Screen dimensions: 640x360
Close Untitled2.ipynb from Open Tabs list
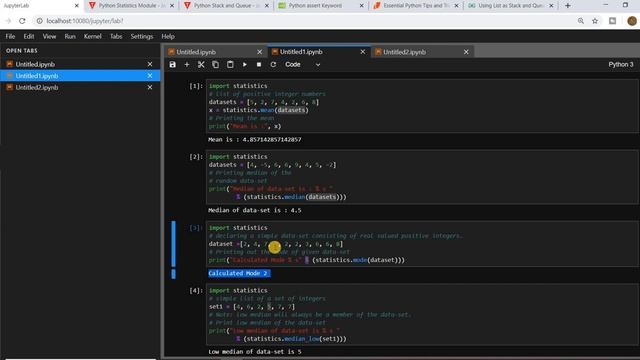point(150,87)
